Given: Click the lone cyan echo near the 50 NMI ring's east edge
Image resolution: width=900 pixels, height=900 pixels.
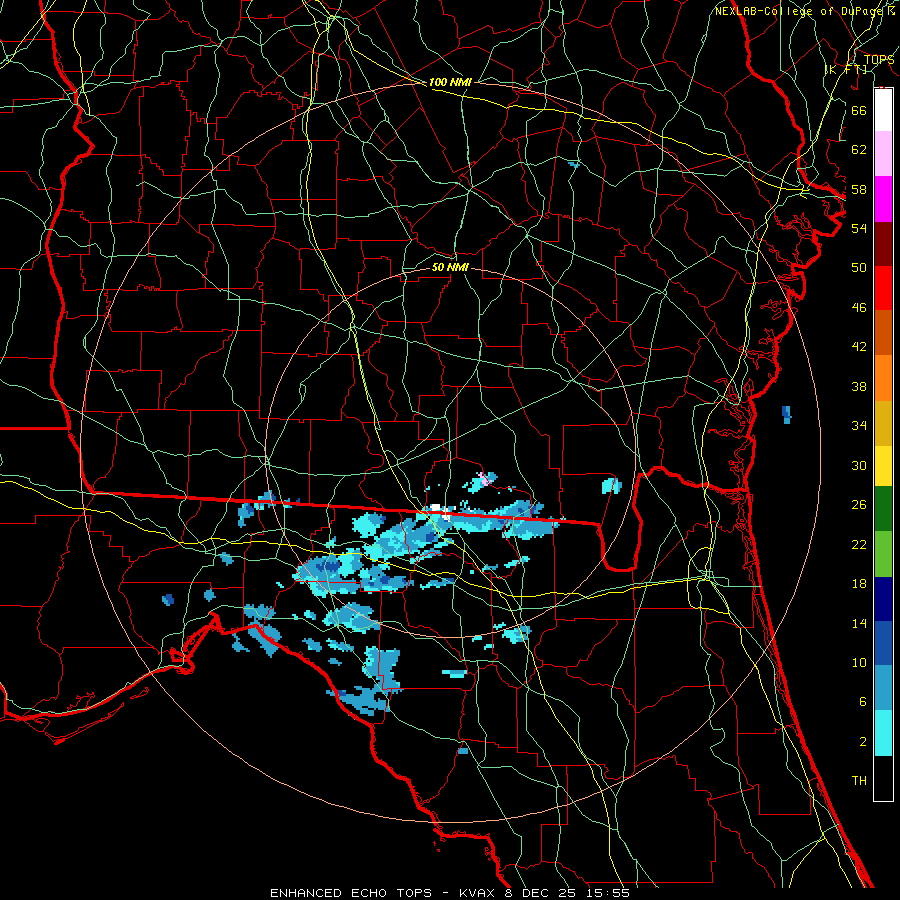Looking at the screenshot, I should (612, 486).
